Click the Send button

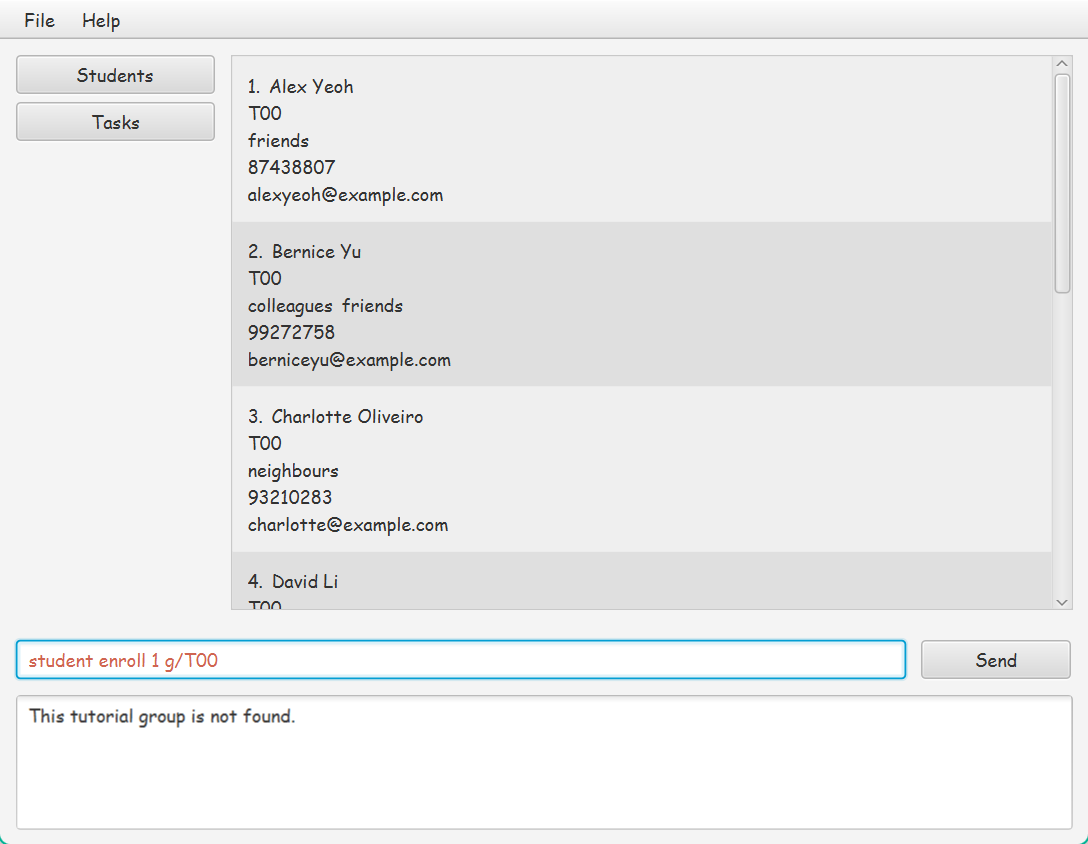(x=996, y=660)
